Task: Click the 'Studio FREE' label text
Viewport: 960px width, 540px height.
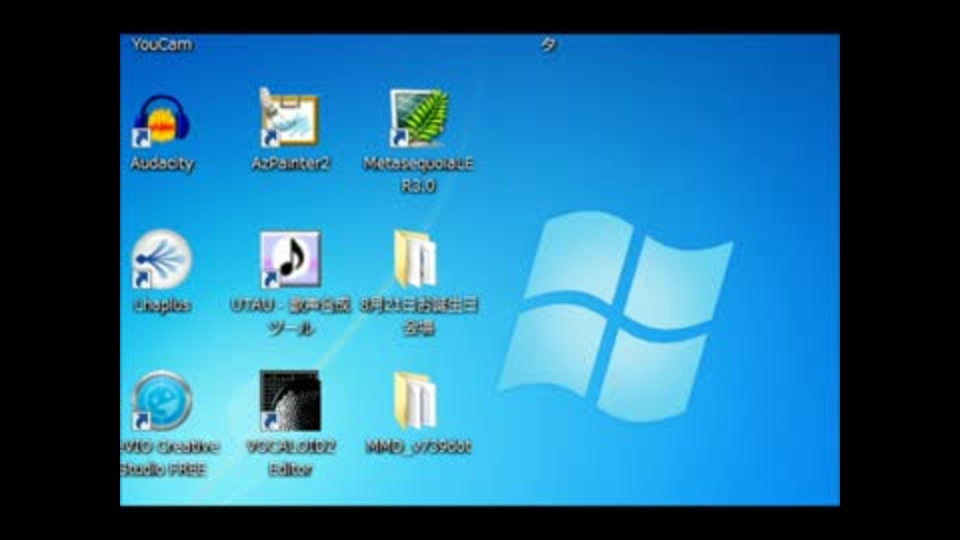Action: (x=163, y=470)
